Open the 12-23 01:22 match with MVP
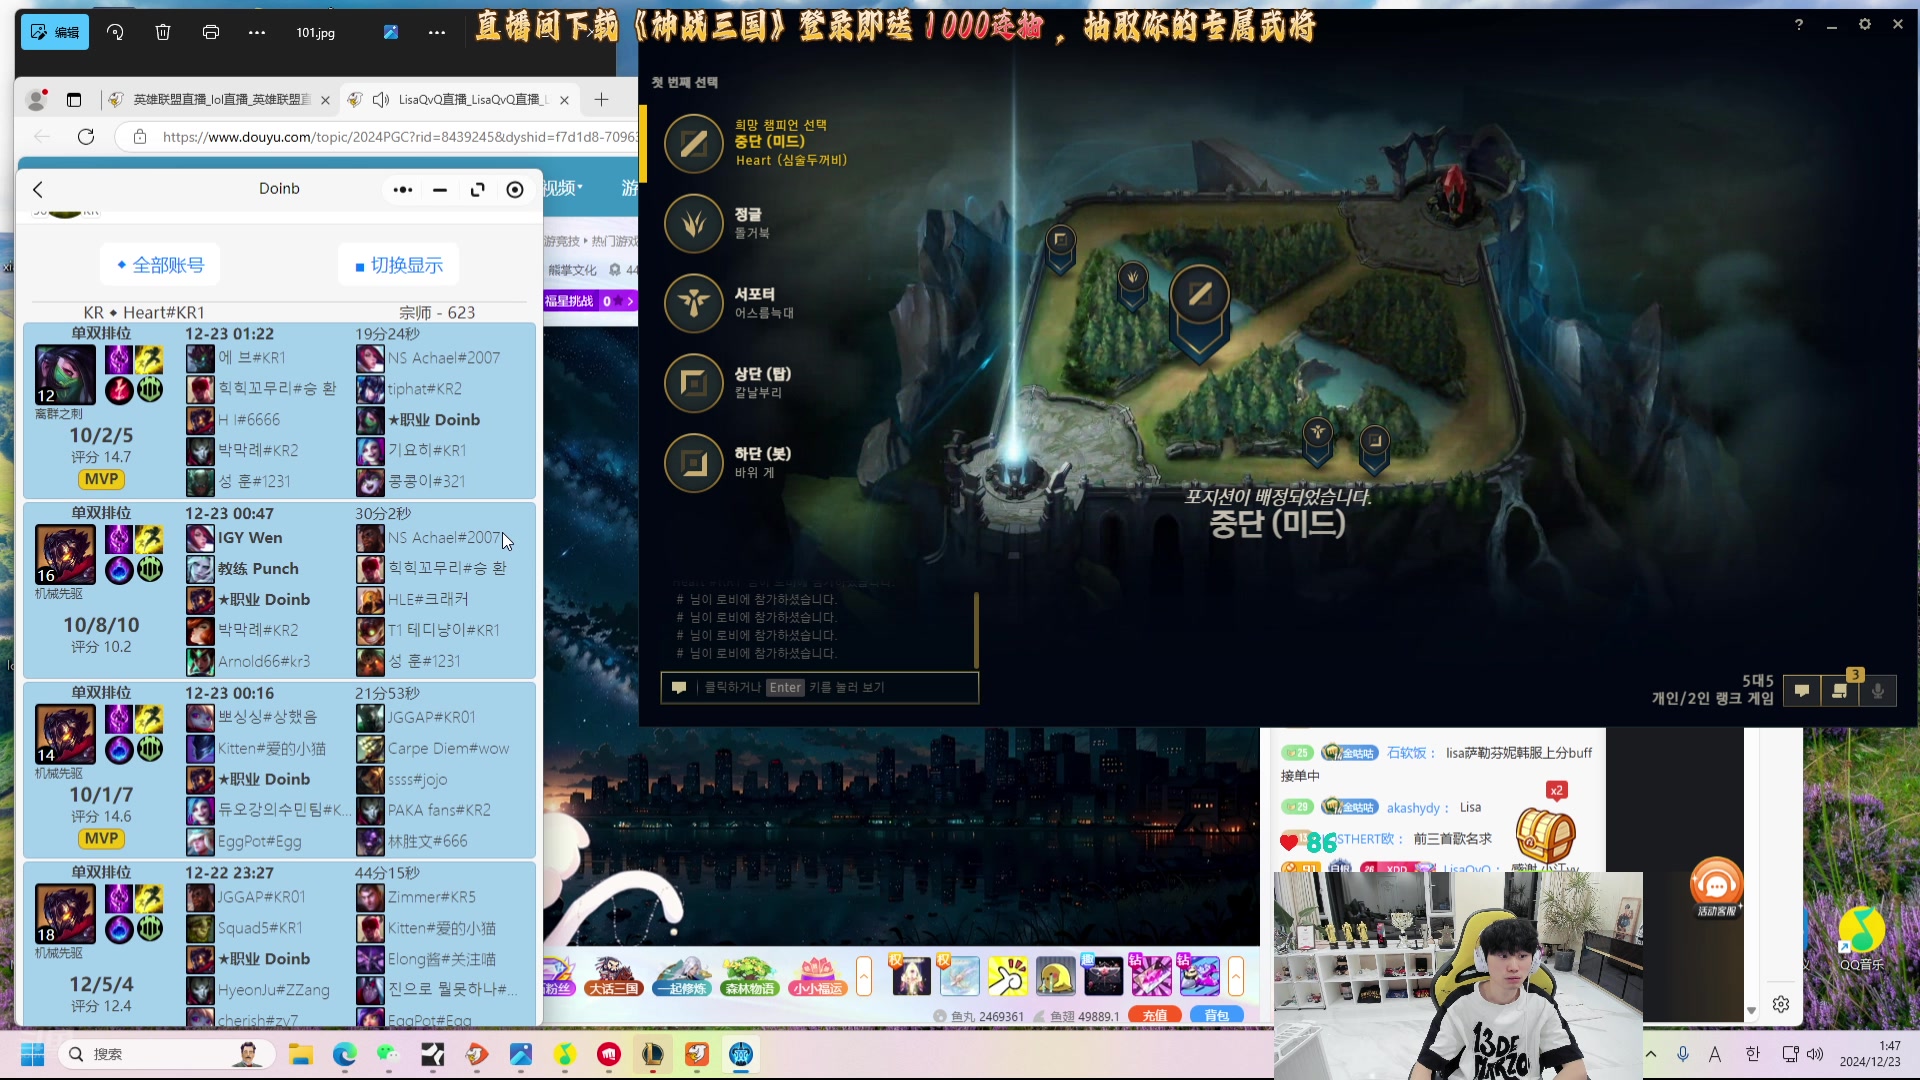The width and height of the screenshot is (1920, 1080). click(x=279, y=411)
